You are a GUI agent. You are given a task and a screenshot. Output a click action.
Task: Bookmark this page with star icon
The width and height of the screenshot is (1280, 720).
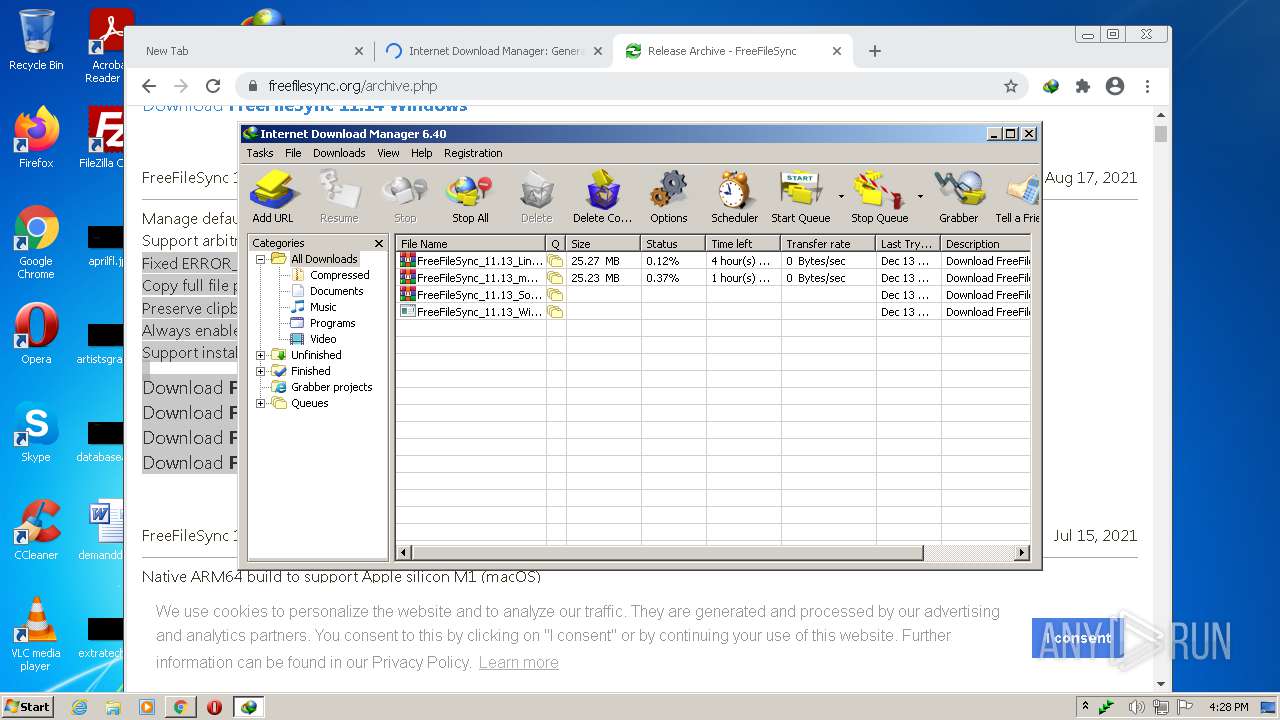tap(1011, 86)
